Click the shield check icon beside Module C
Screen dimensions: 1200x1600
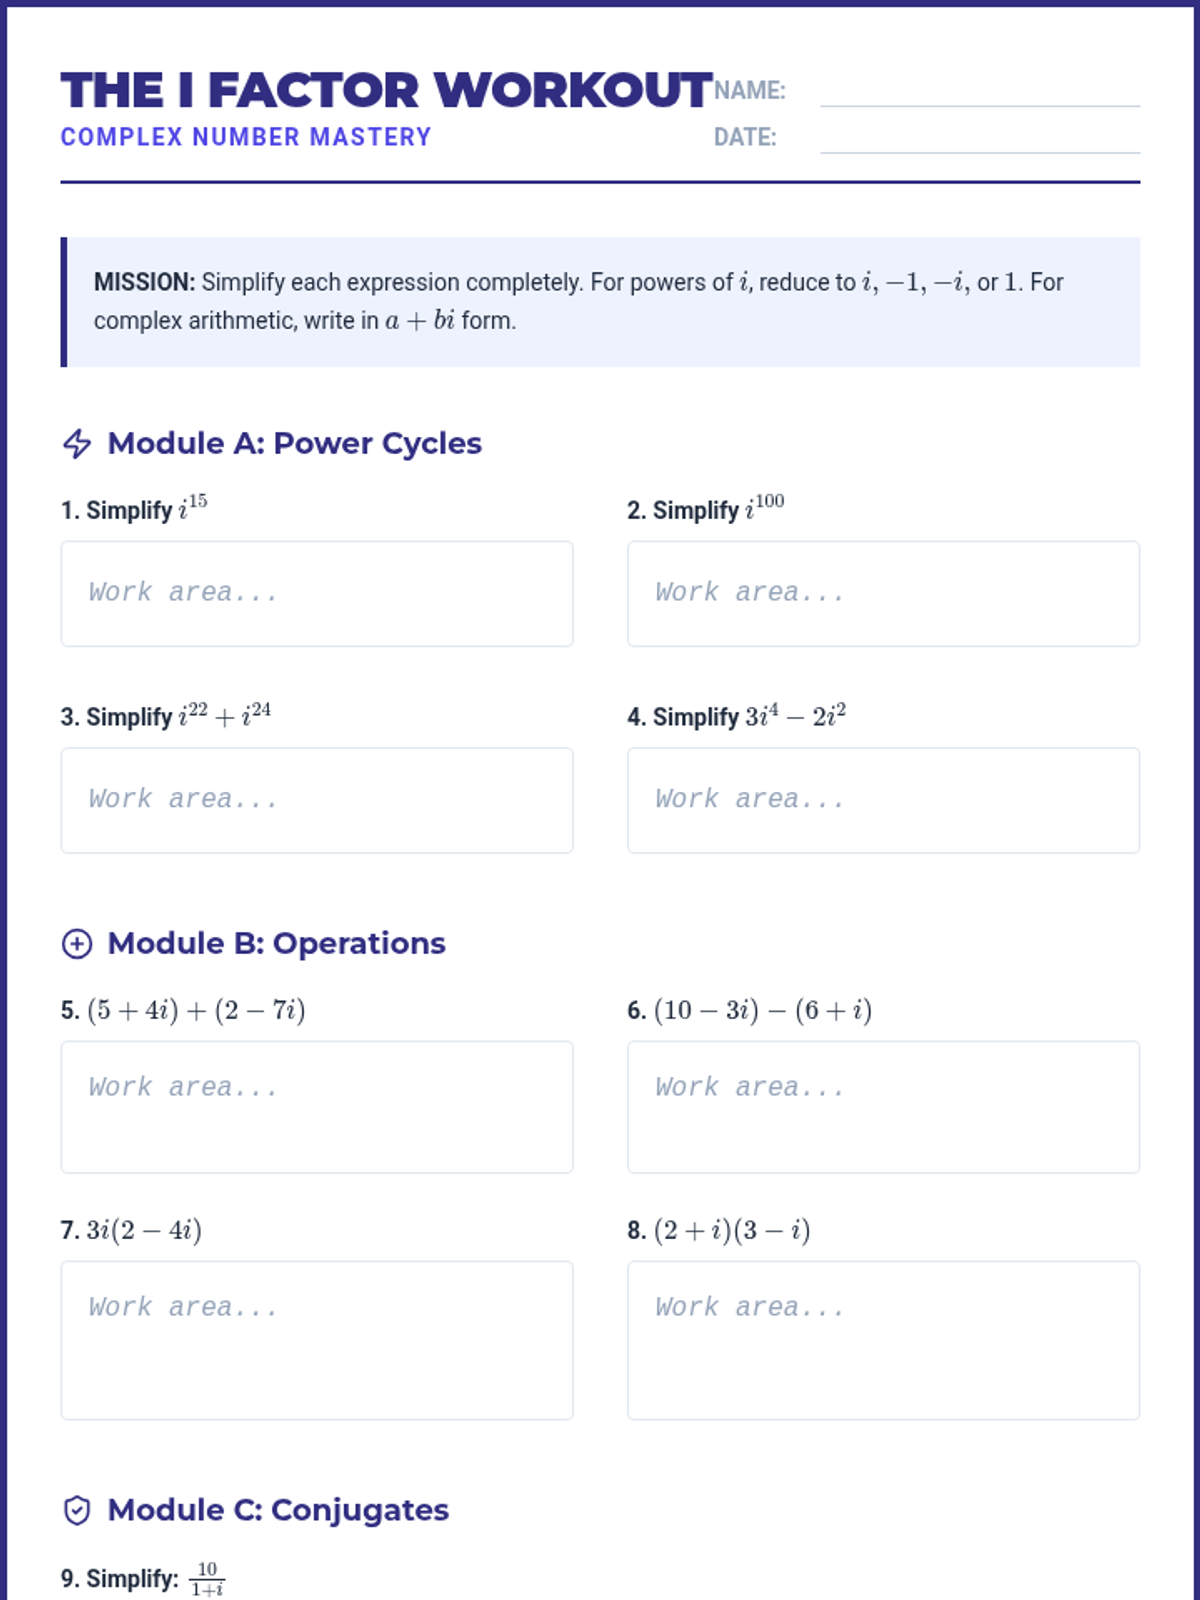point(77,1510)
